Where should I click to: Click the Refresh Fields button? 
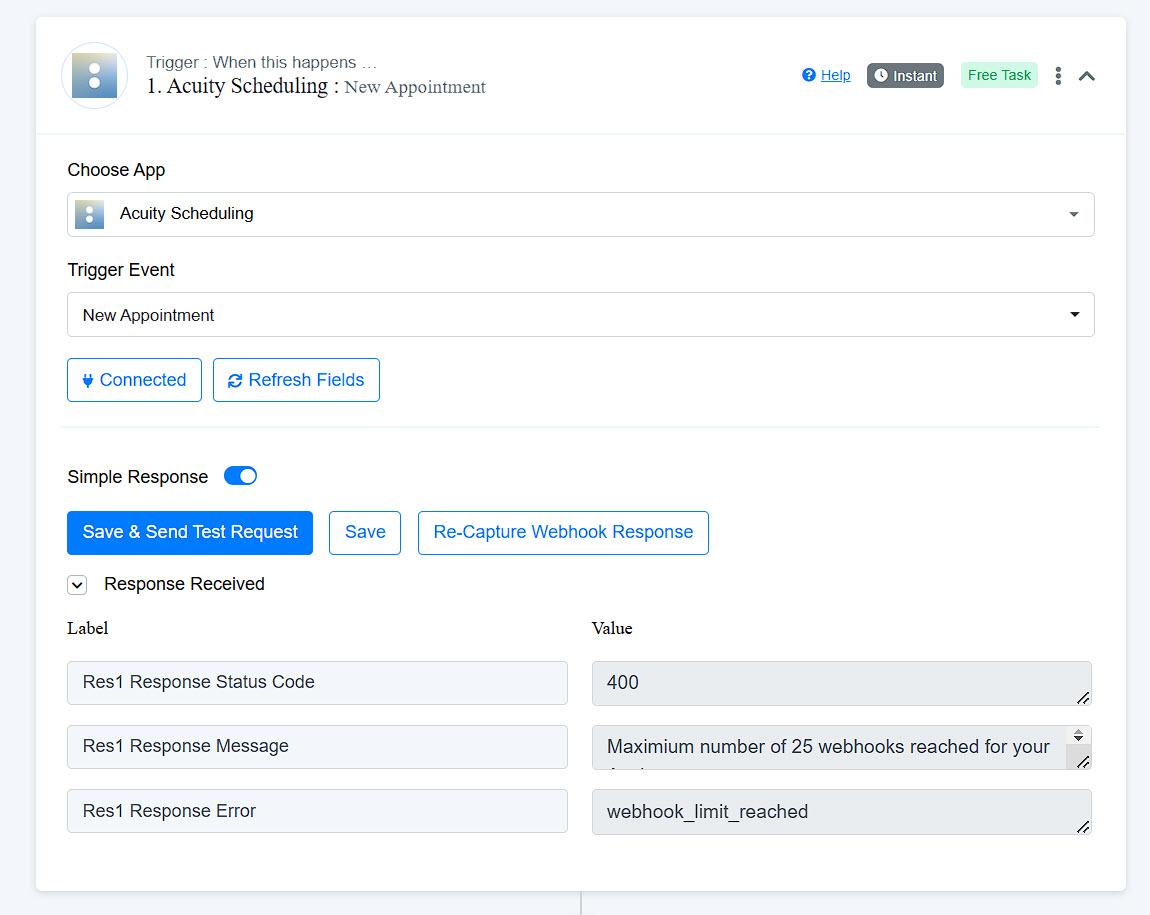point(296,380)
